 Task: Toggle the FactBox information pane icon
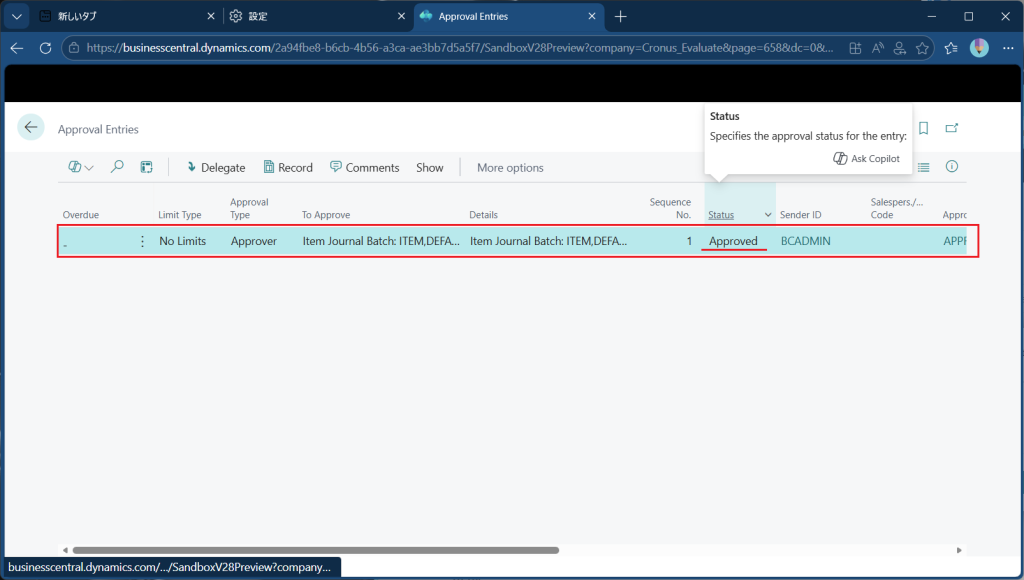click(x=952, y=167)
